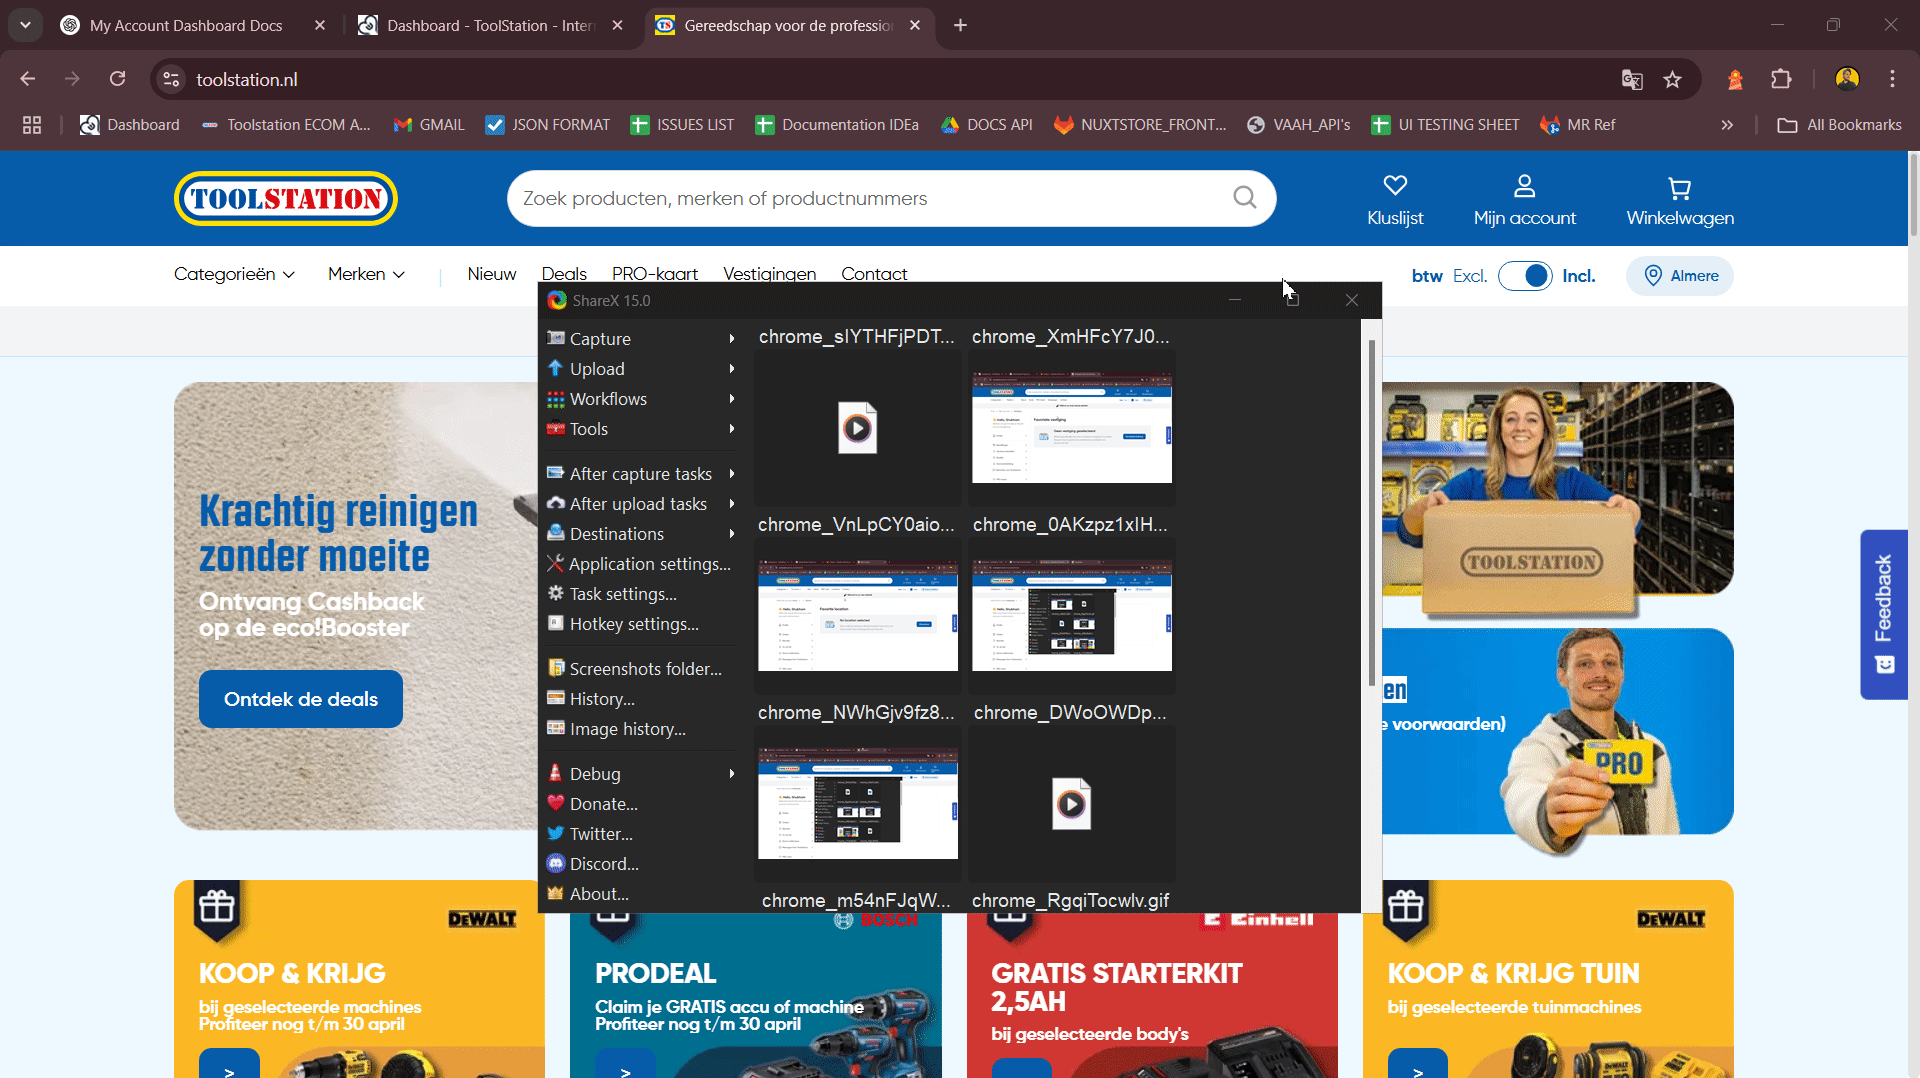Open Task settings in ShareX
The height and width of the screenshot is (1078, 1920).
[622, 593]
